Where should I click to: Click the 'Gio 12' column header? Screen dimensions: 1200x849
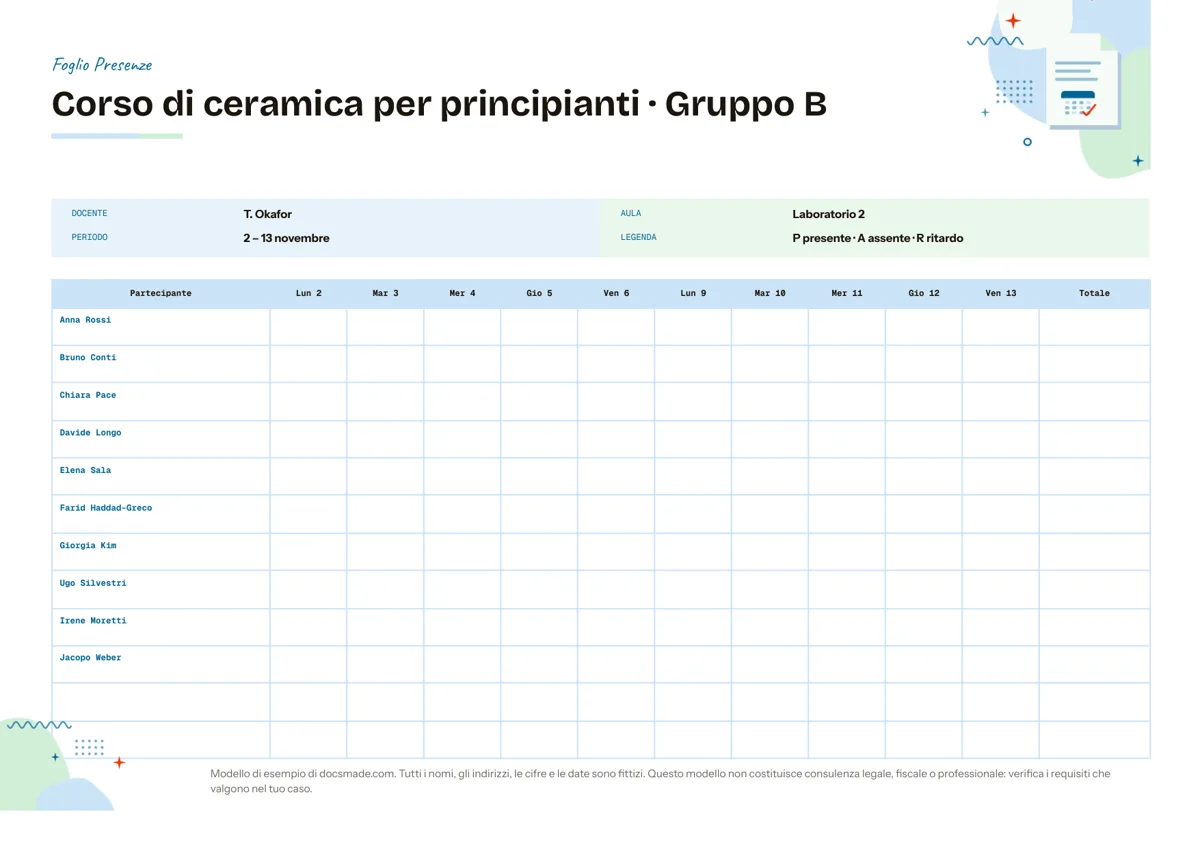924,294
